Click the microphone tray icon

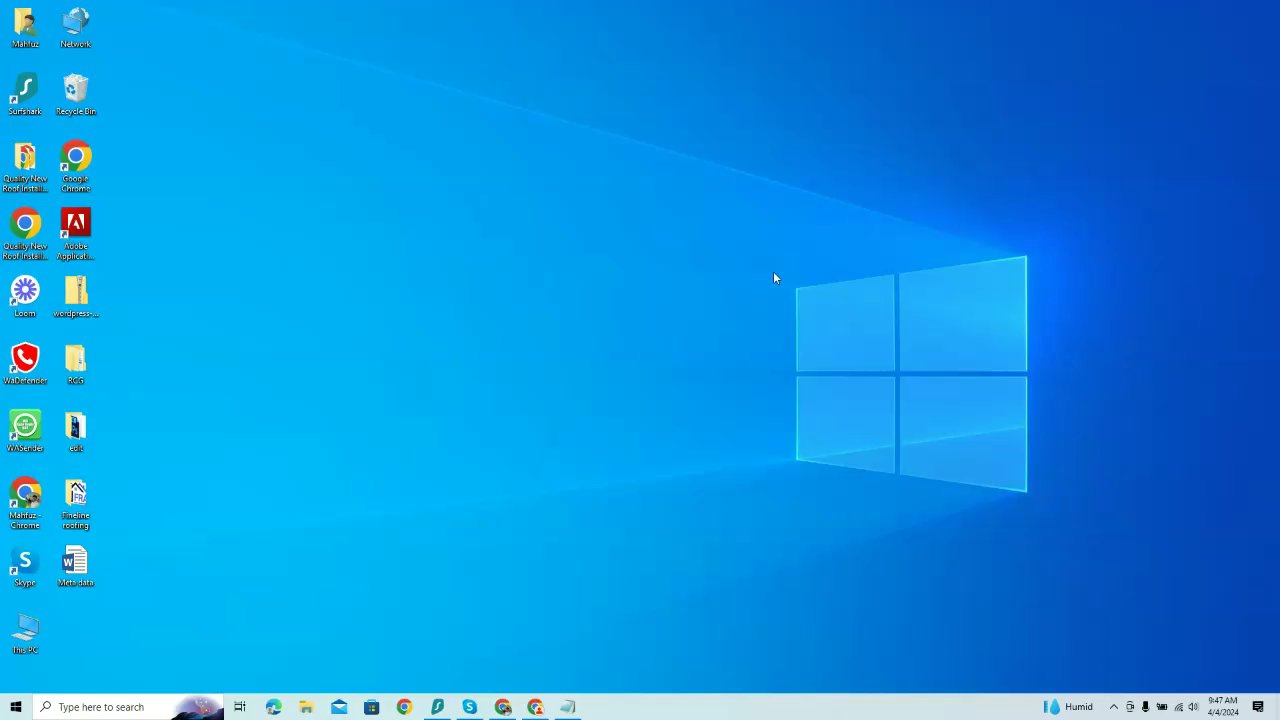[x=1145, y=707]
